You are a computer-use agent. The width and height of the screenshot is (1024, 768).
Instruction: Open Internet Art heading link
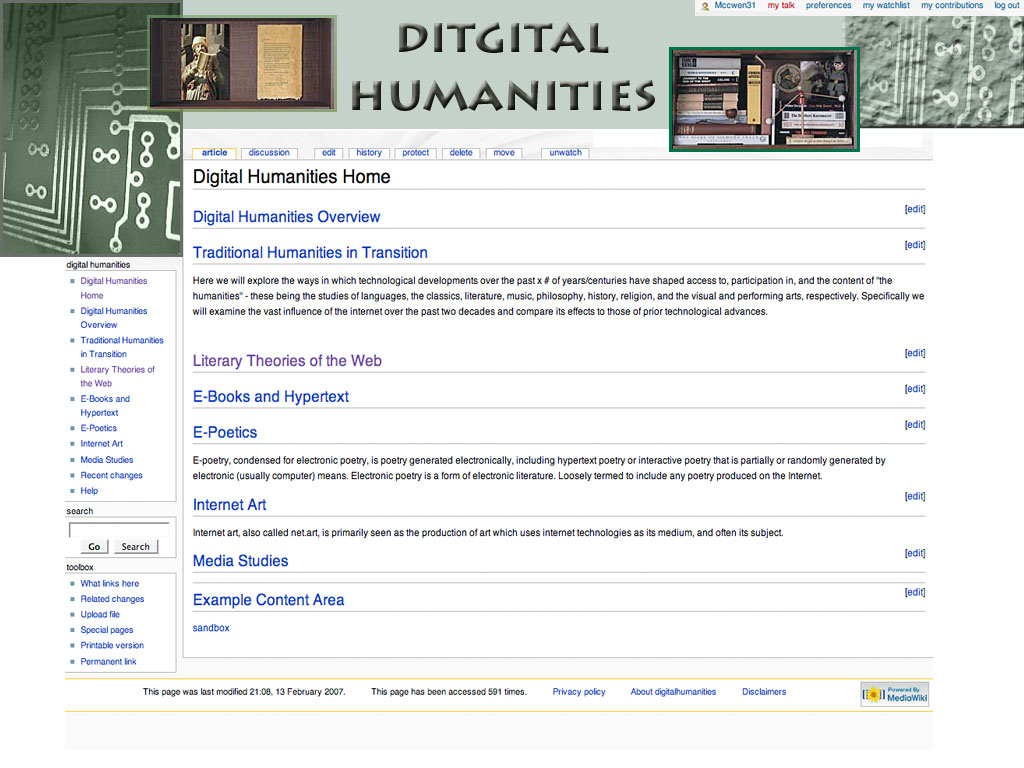pyautogui.click(x=229, y=505)
